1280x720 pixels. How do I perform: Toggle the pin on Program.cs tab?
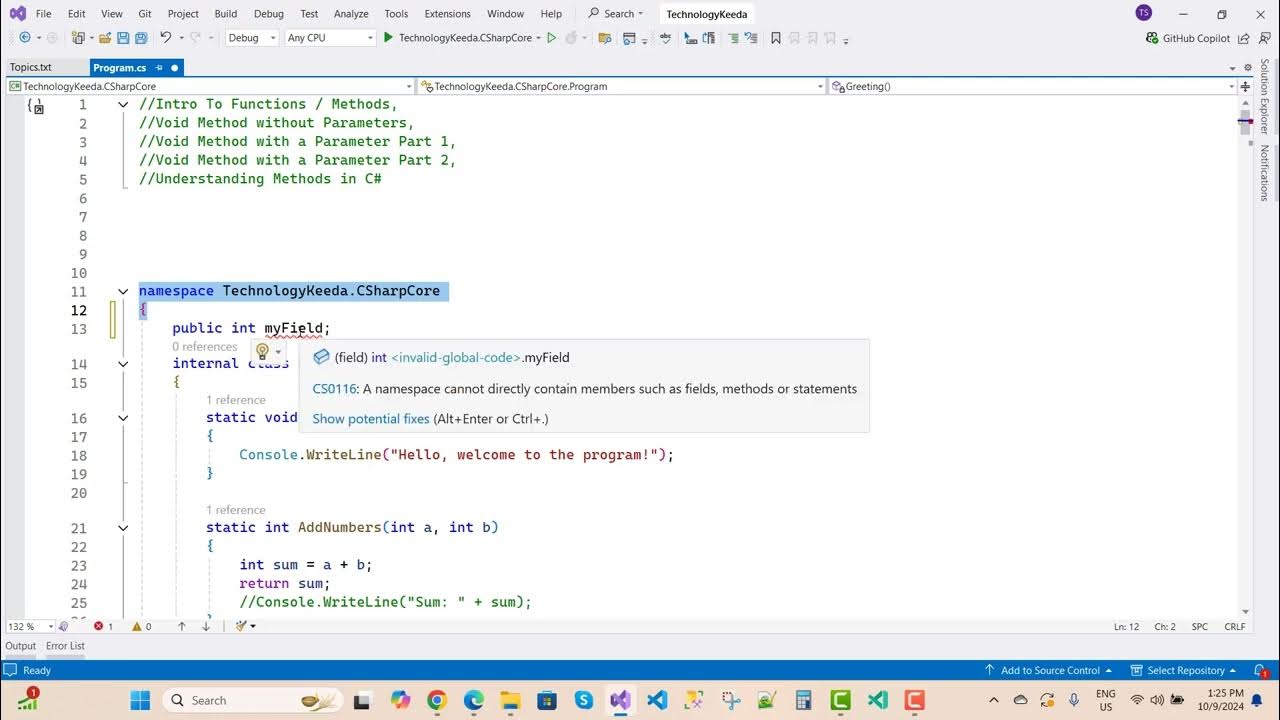click(x=158, y=68)
